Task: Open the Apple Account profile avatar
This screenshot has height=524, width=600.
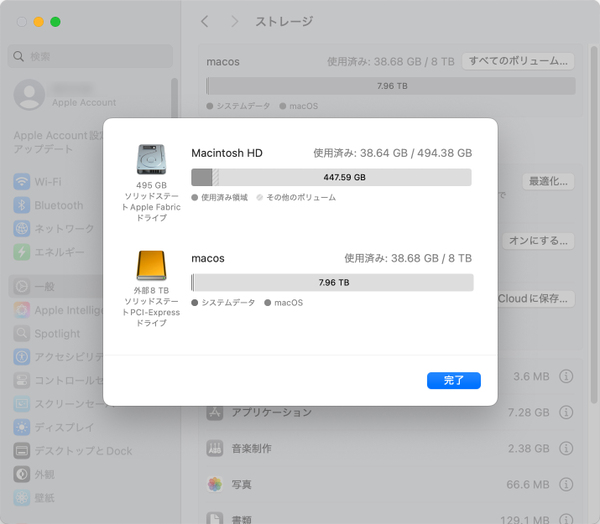Action: click(x=29, y=95)
